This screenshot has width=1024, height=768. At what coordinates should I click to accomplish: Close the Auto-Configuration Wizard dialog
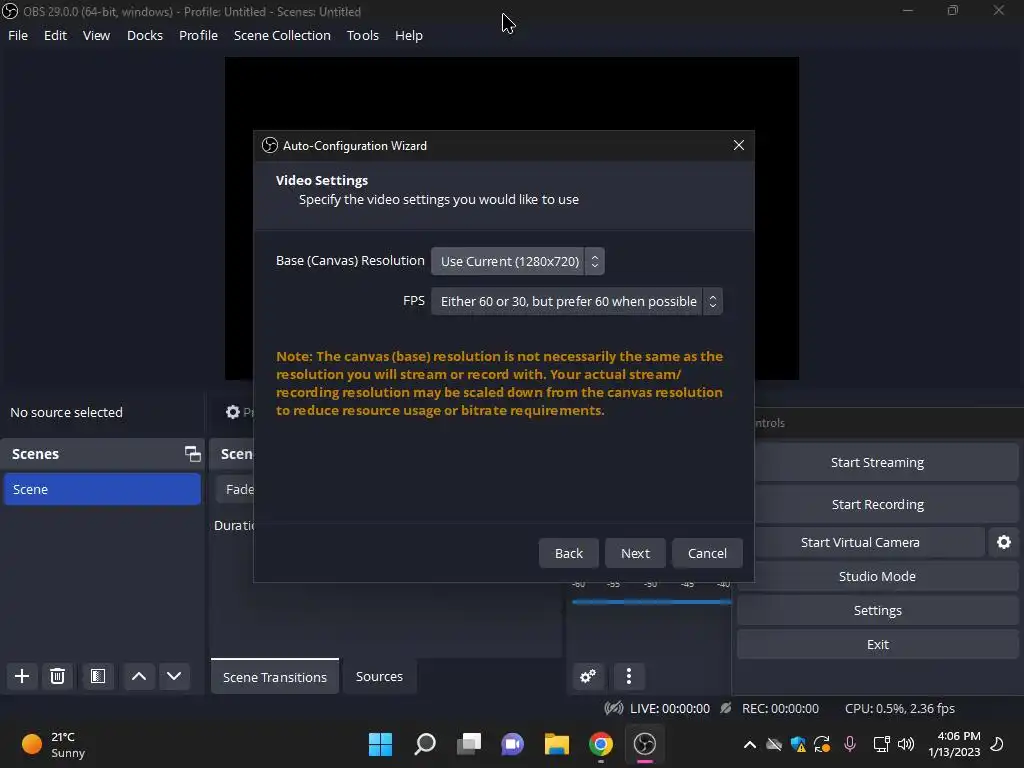pos(739,145)
